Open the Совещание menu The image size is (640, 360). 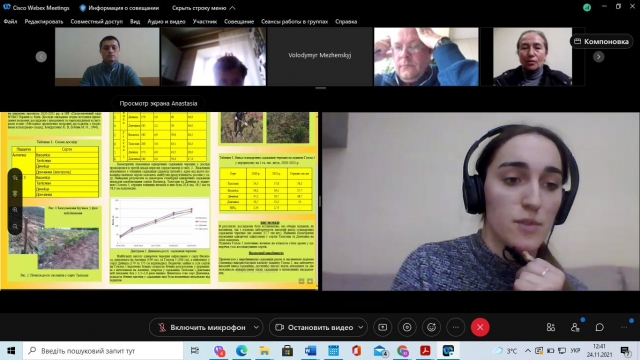pos(239,22)
